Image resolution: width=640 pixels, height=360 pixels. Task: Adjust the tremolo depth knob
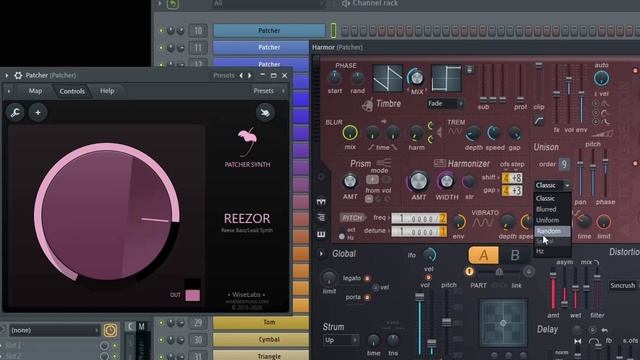[x=473, y=133]
